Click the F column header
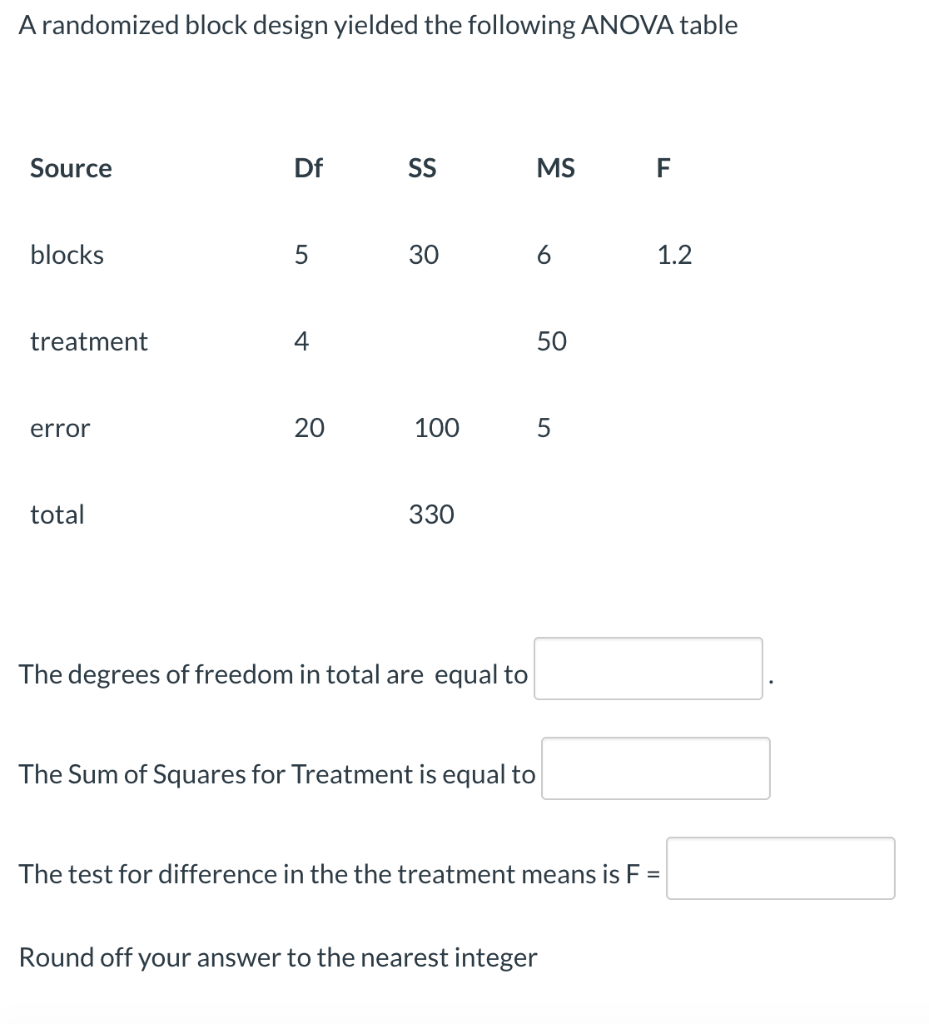The height and width of the screenshot is (1024, 929). pos(662,168)
